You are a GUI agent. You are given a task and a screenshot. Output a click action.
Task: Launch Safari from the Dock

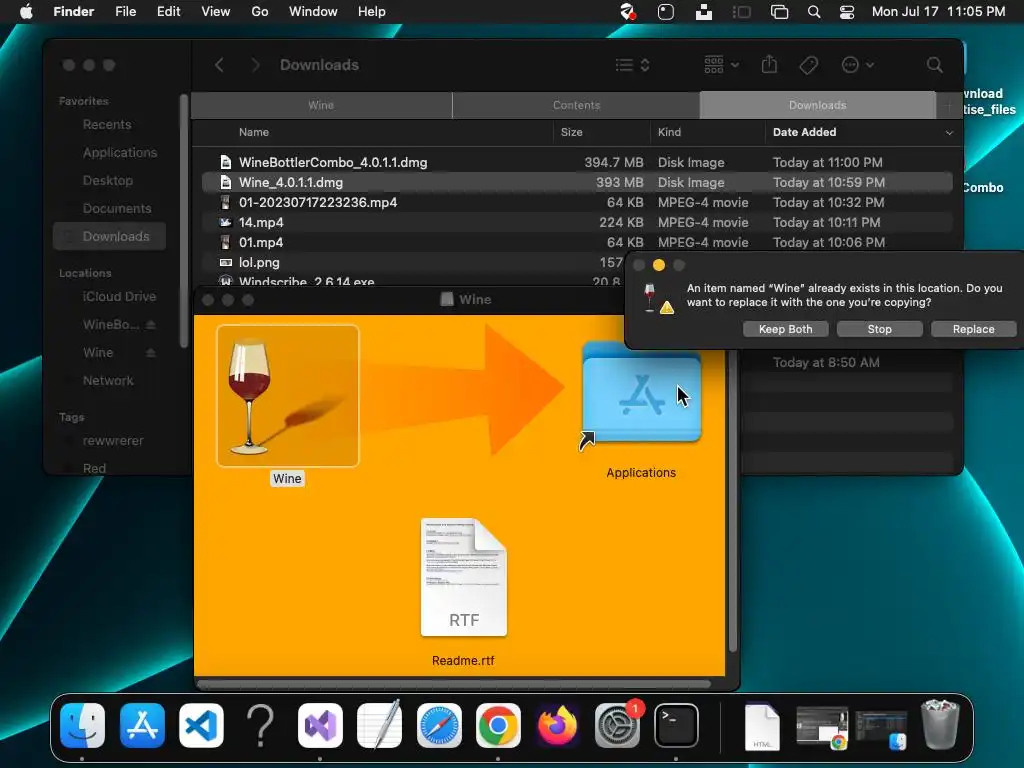pos(439,725)
